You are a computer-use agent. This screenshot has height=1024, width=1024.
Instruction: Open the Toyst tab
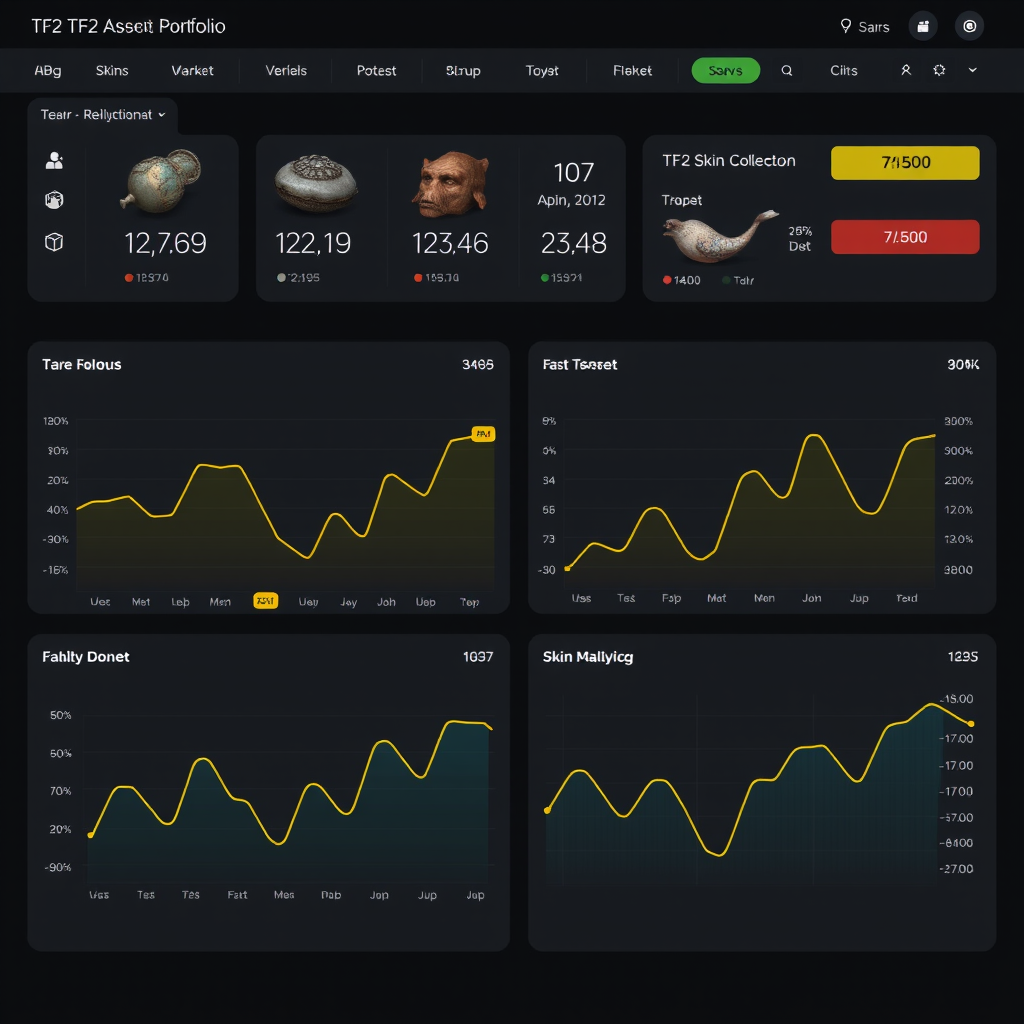[x=542, y=71]
